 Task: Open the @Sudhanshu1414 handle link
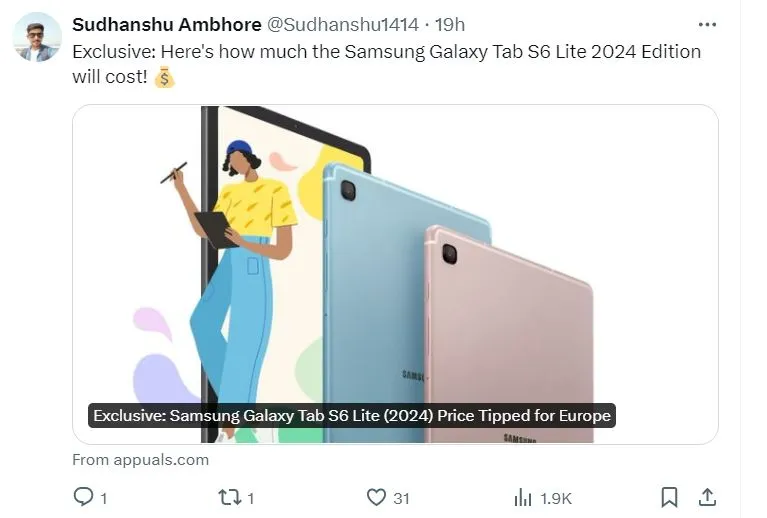pos(342,24)
